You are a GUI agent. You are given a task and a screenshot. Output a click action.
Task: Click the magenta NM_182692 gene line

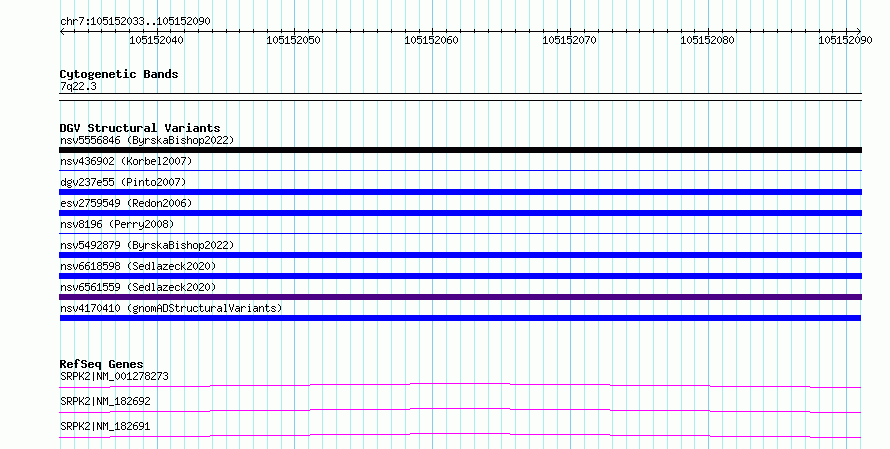click(460, 409)
